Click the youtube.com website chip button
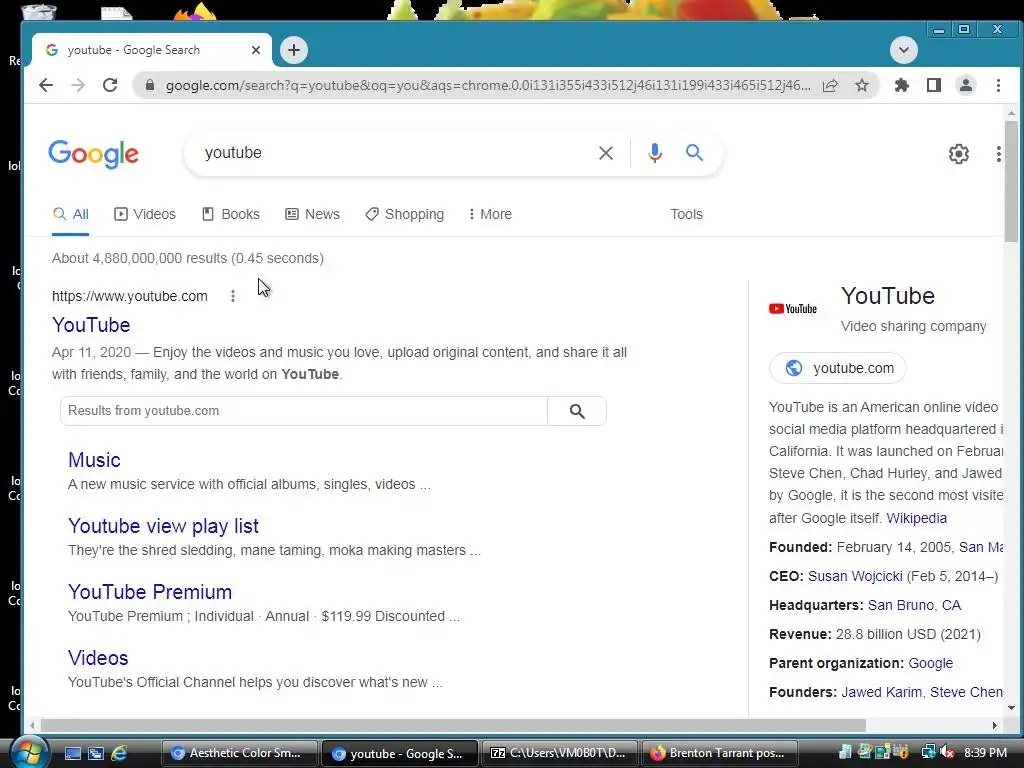 (838, 368)
